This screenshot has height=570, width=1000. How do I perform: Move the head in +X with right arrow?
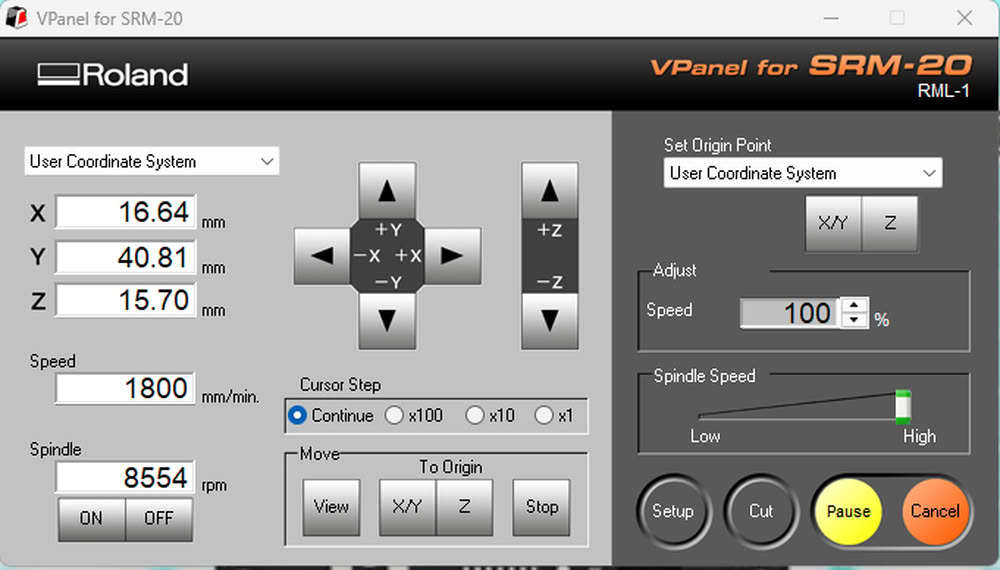pyautogui.click(x=452, y=256)
